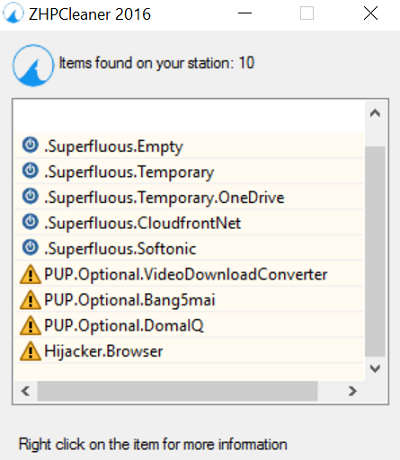Image resolution: width=400 pixels, height=460 pixels.
Task: Select the .Superfluous.Softonic entry
Action: [x=189, y=248]
